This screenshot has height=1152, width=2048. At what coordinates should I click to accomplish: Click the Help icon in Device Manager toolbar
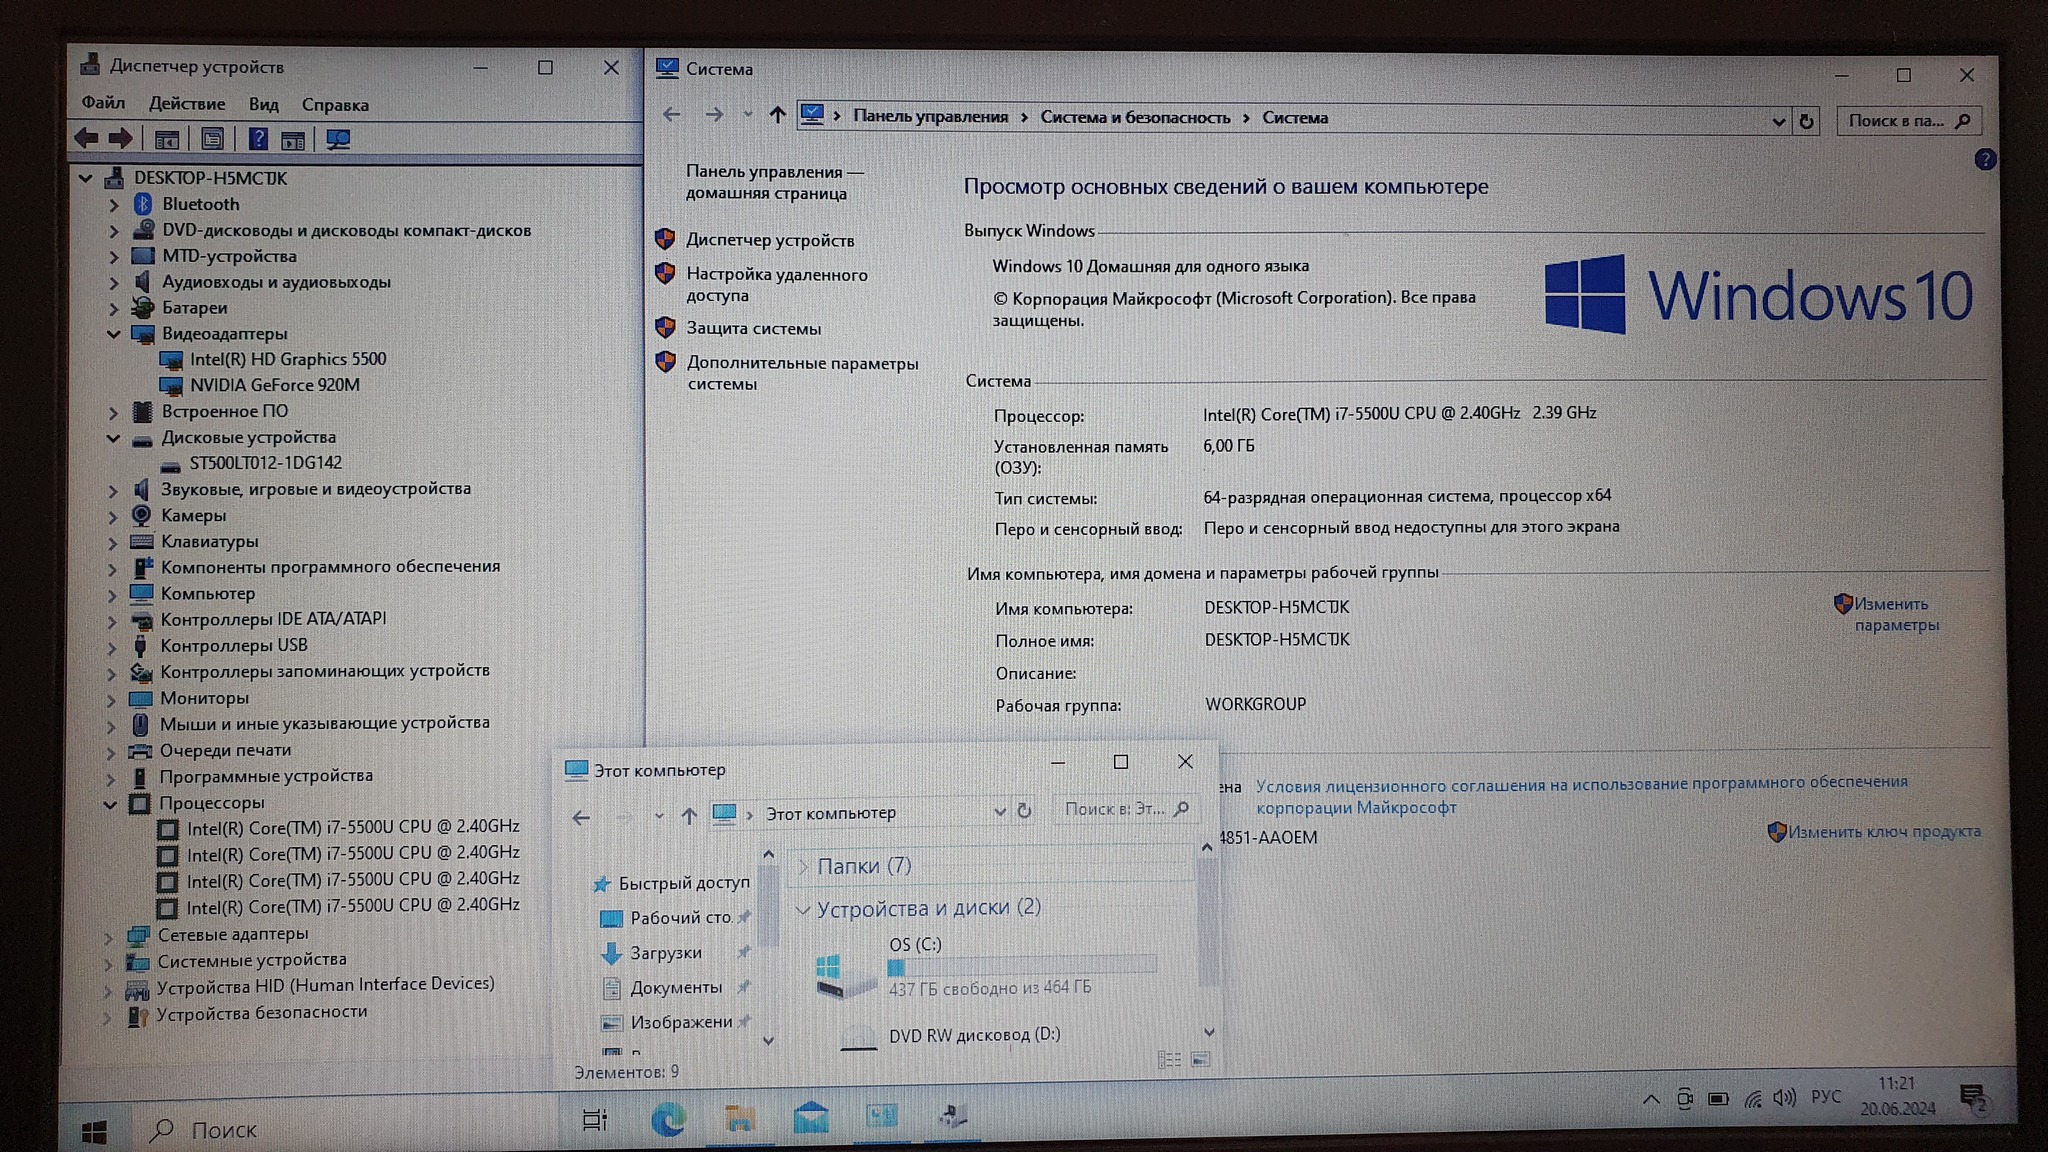point(258,139)
